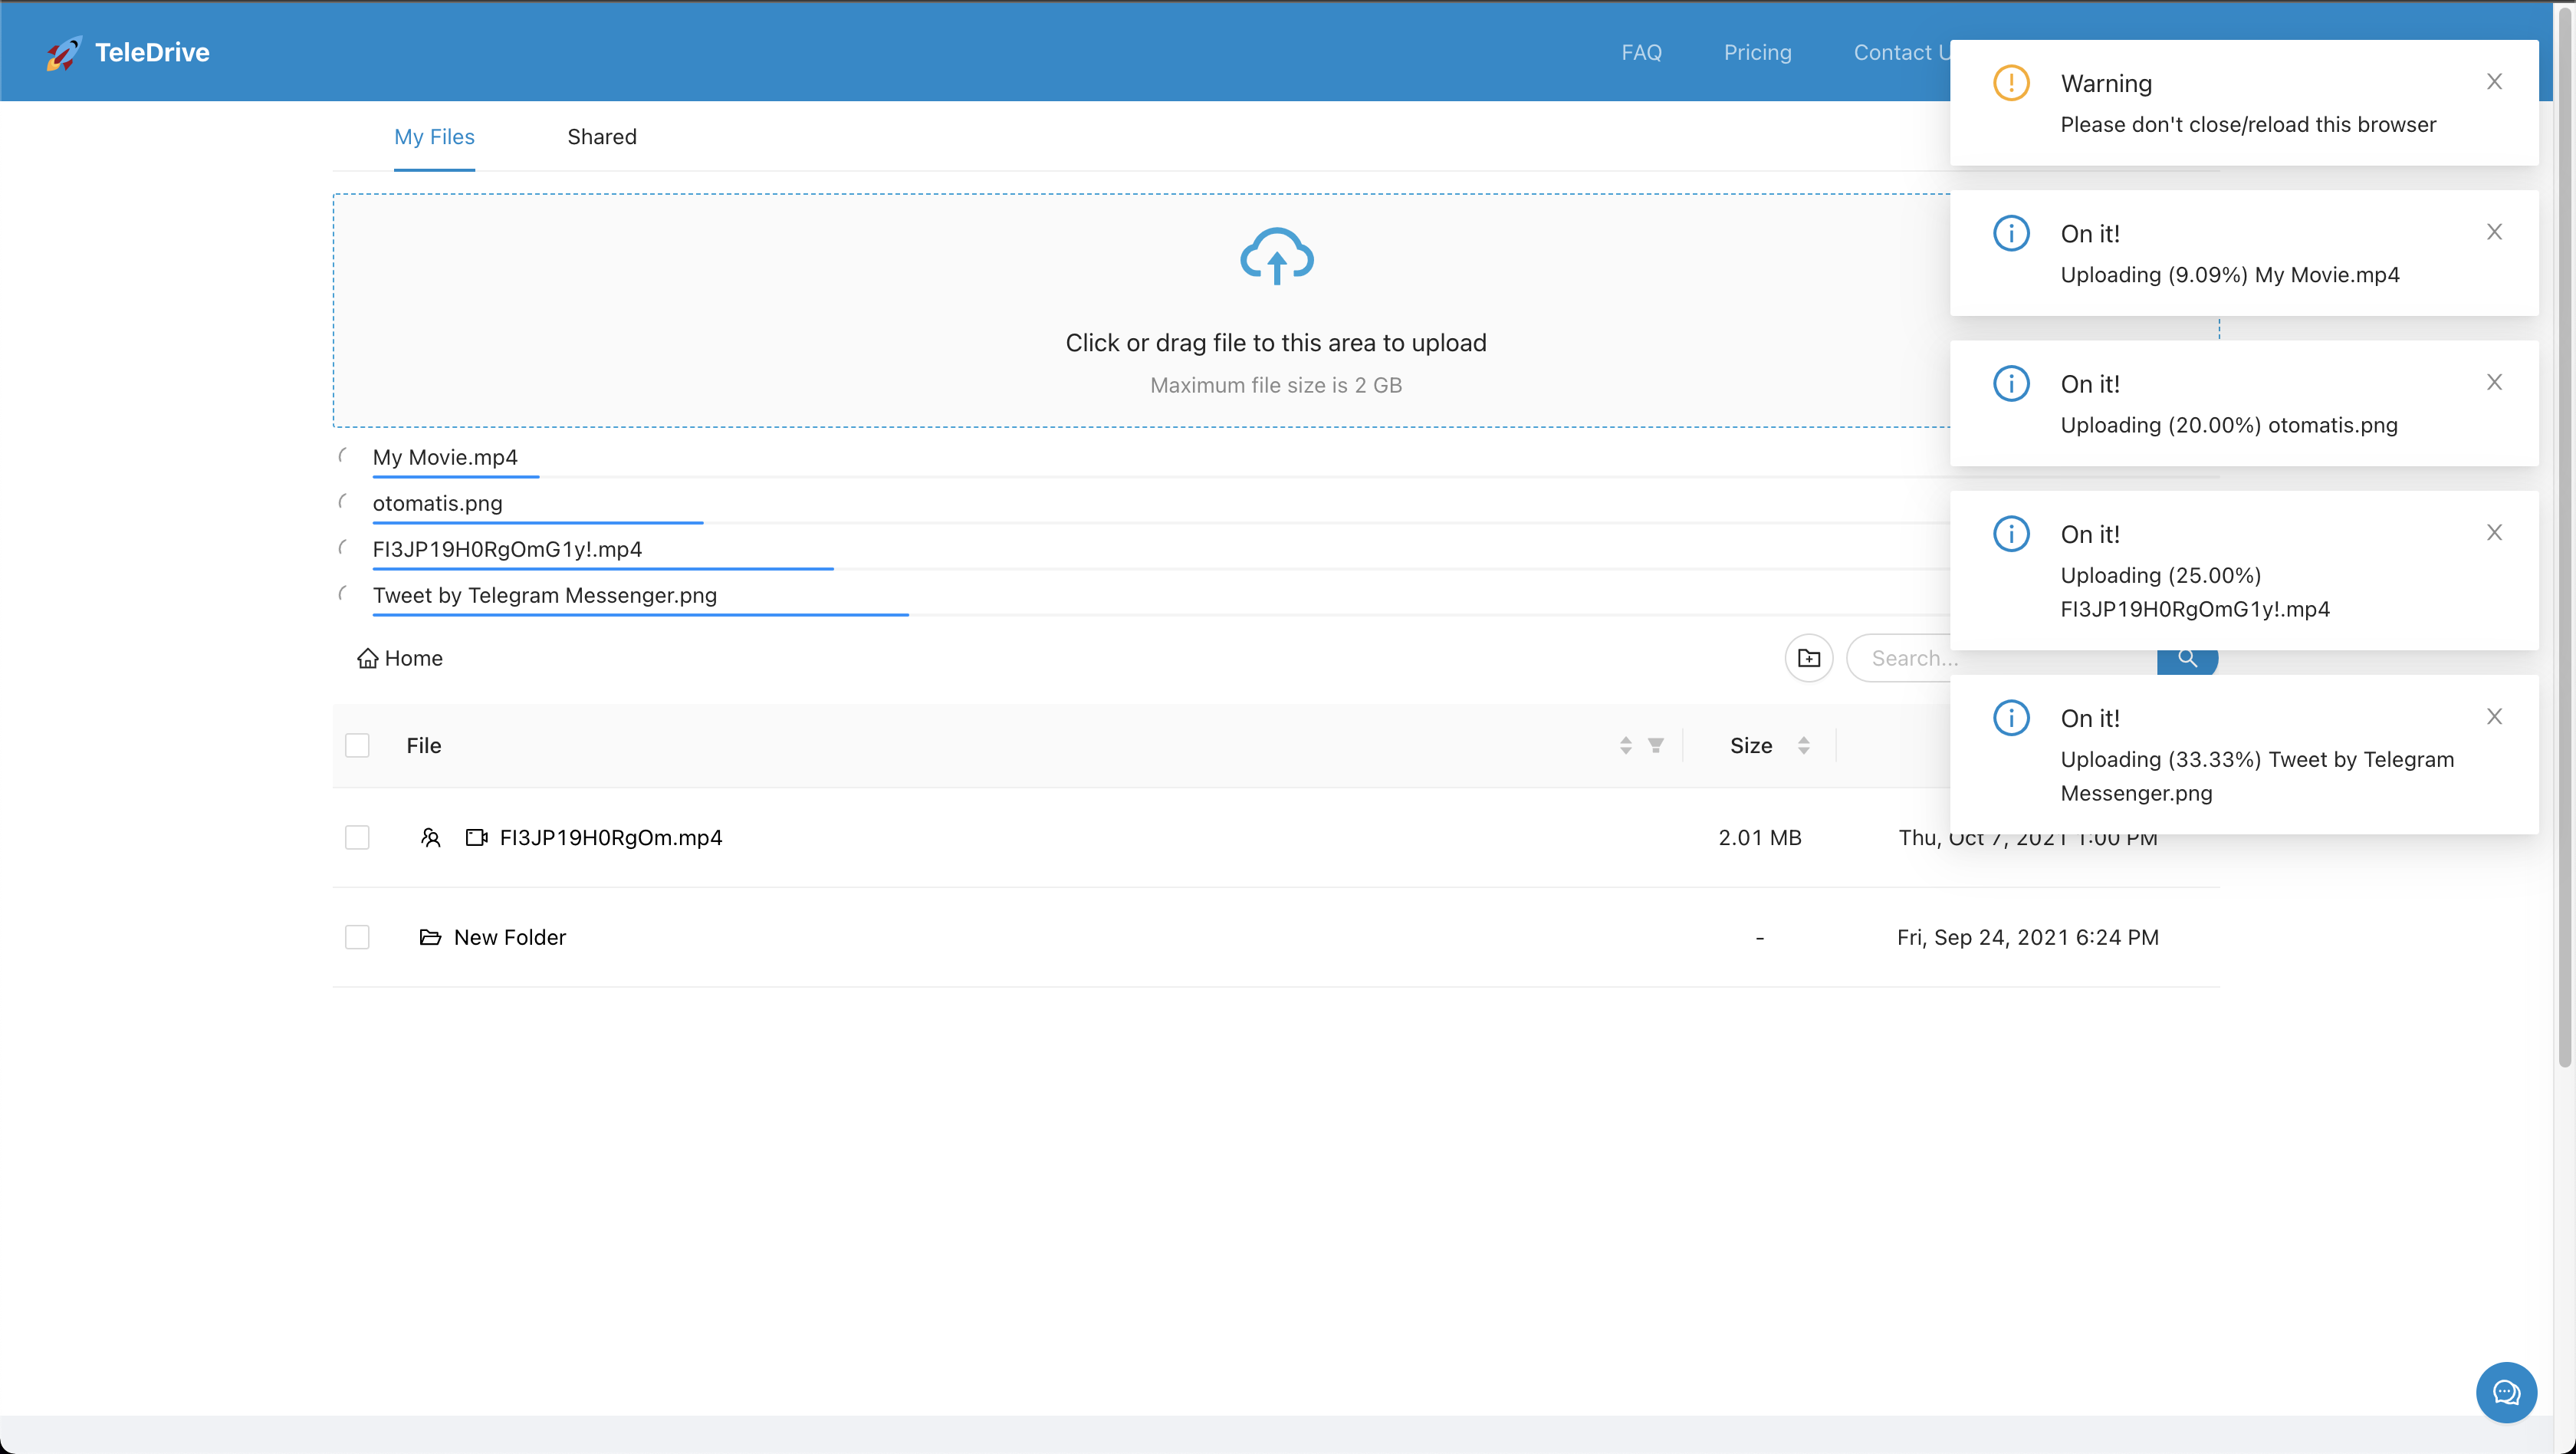This screenshot has height=1454, width=2576.
Task: Click the blue search magnifier button
Action: coord(2187,660)
